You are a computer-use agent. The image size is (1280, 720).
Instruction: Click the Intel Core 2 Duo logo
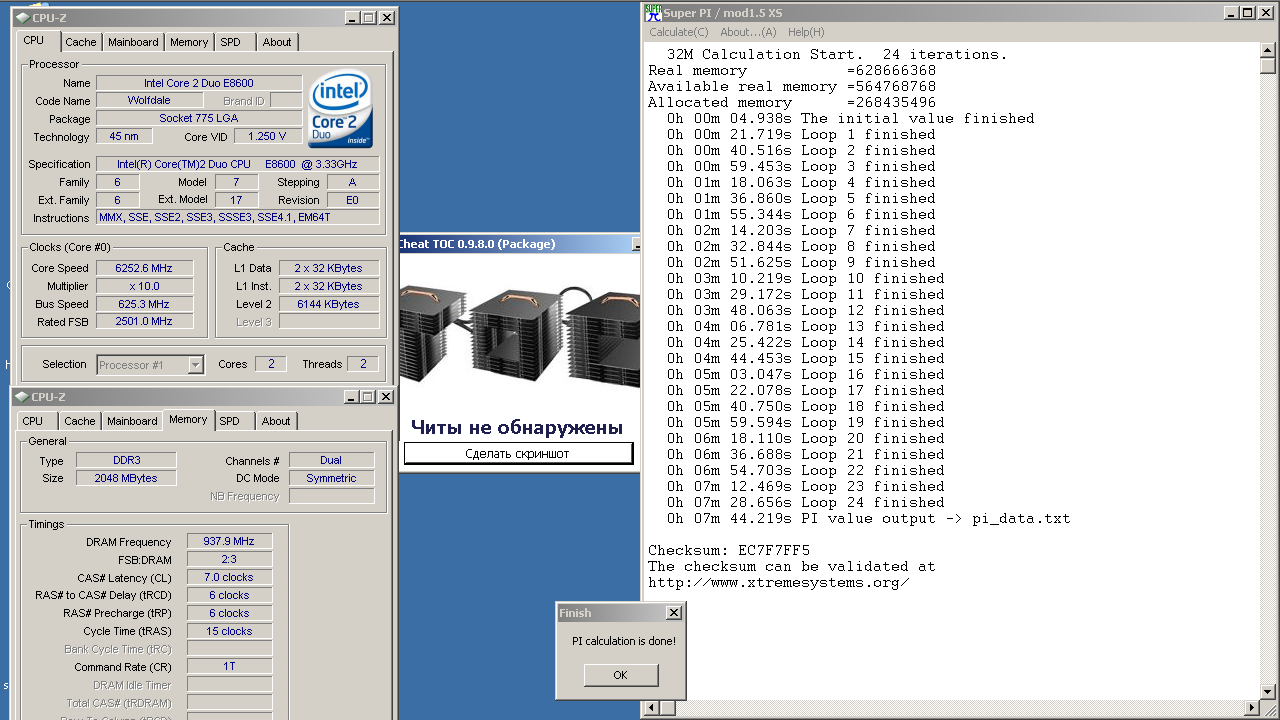tap(340, 108)
